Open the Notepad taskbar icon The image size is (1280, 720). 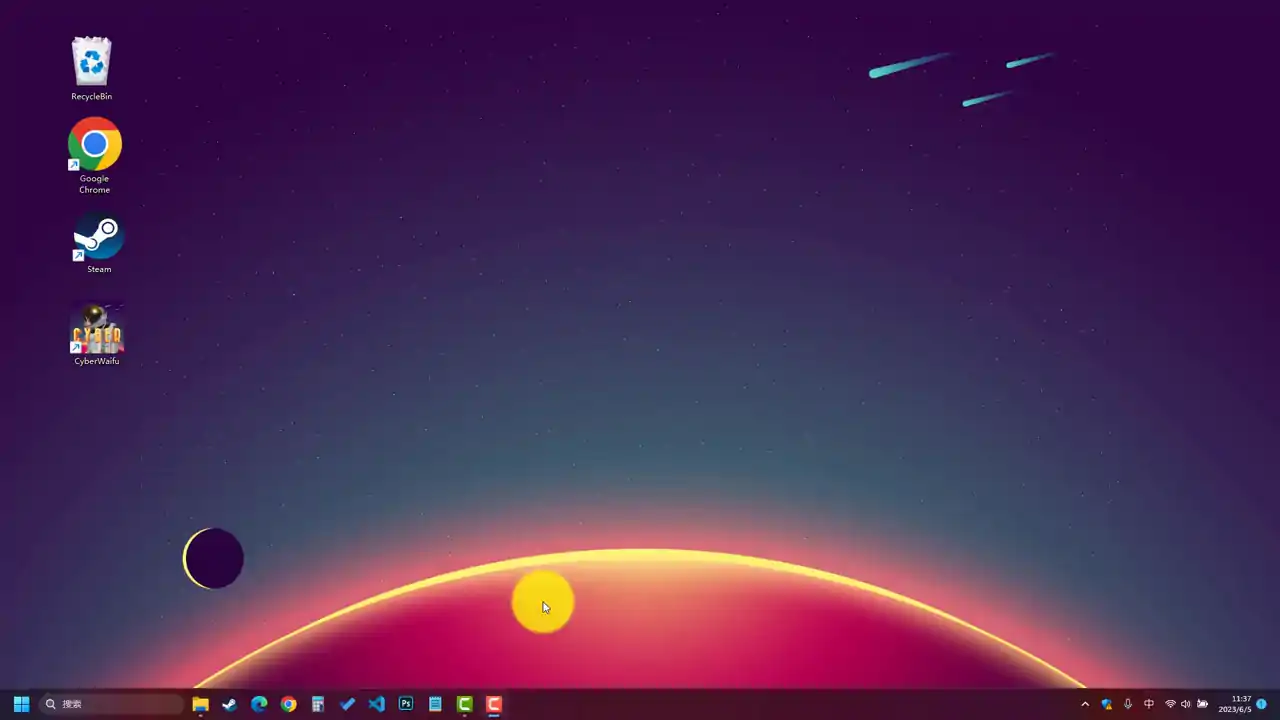(x=435, y=704)
